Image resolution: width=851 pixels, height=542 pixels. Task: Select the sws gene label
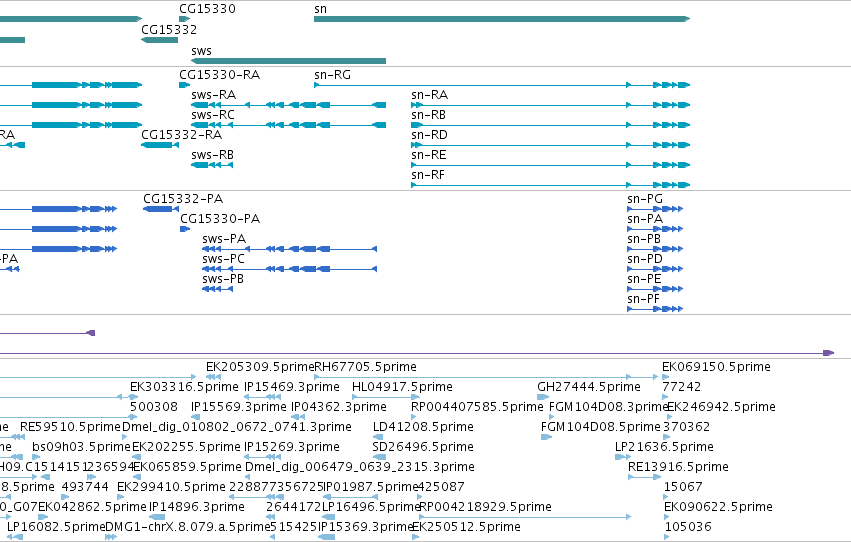click(201, 51)
